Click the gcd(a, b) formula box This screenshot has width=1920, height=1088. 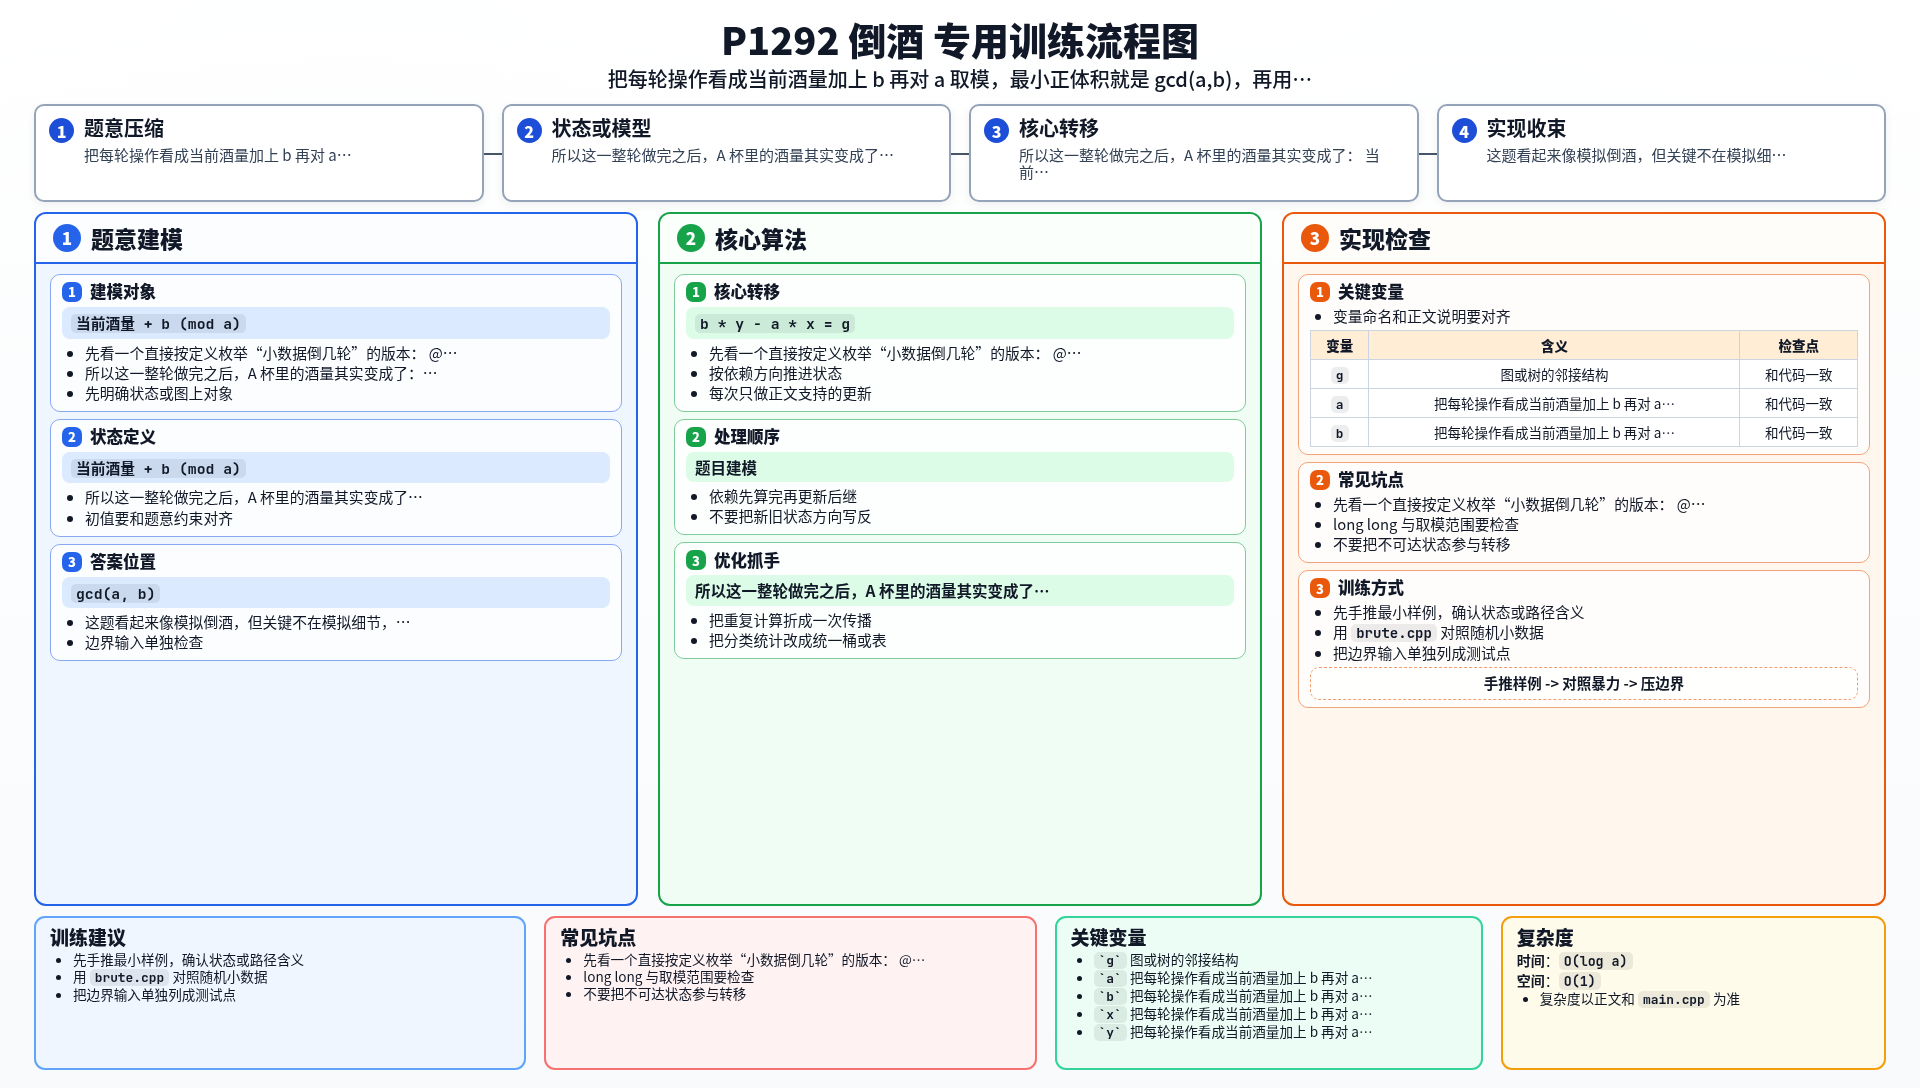tap(336, 593)
